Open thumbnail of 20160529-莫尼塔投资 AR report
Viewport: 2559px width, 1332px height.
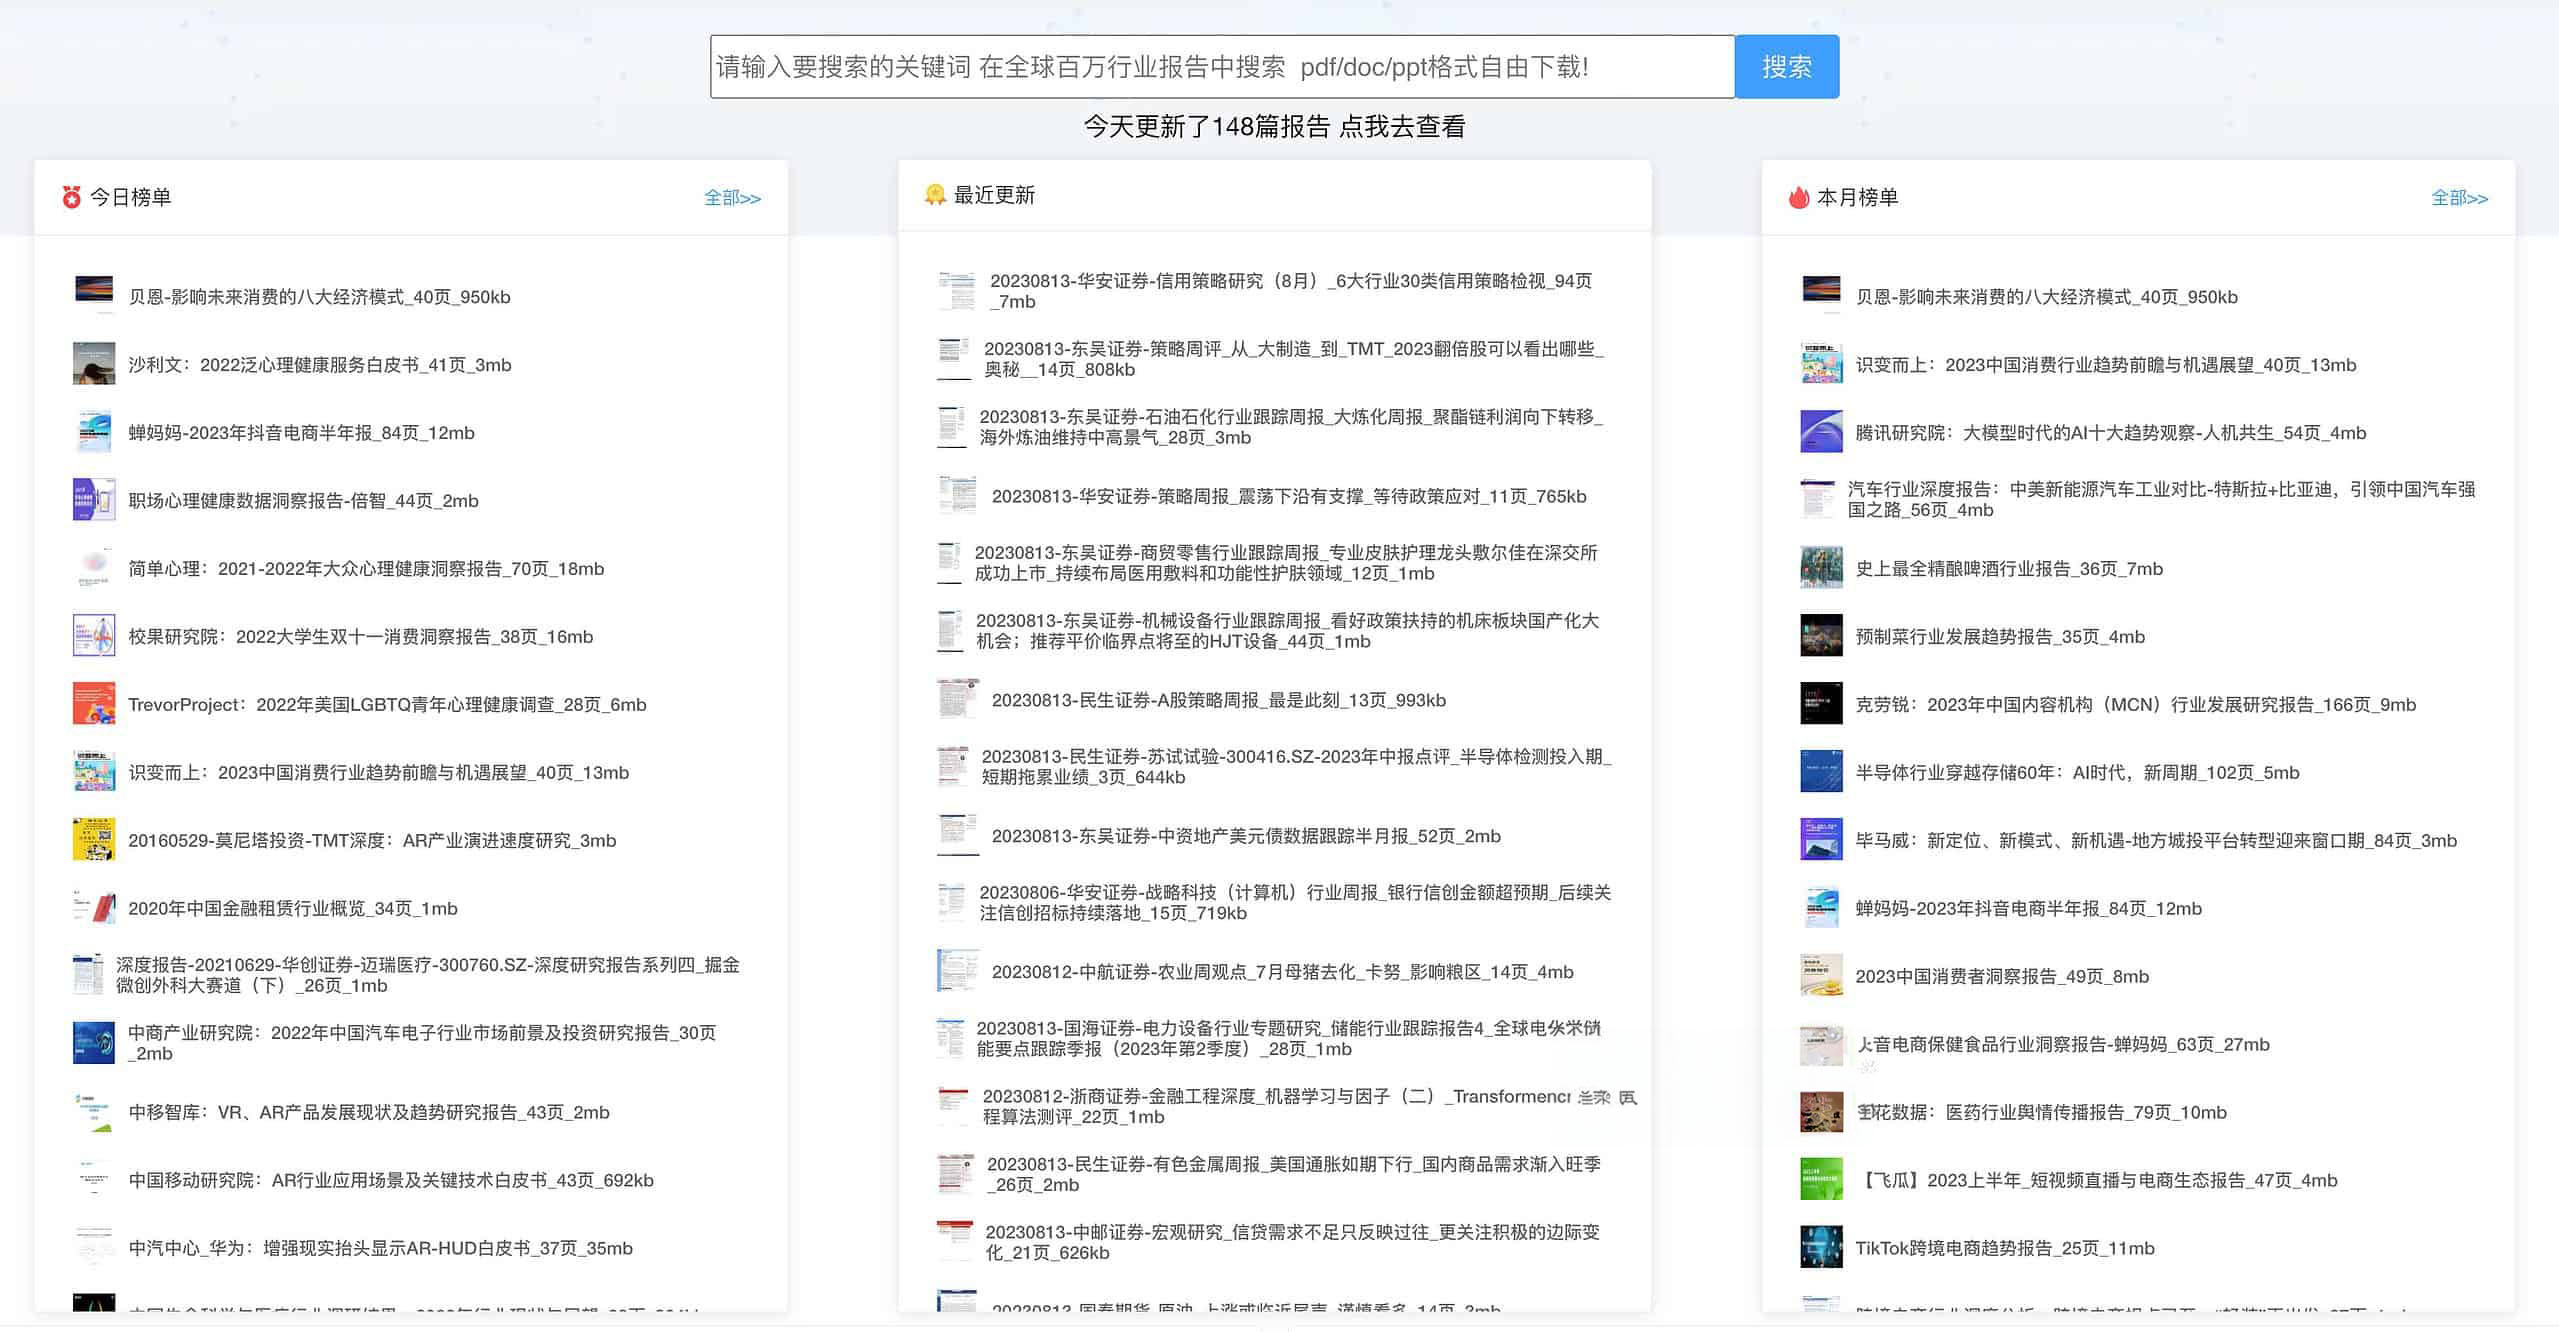pyautogui.click(x=94, y=840)
